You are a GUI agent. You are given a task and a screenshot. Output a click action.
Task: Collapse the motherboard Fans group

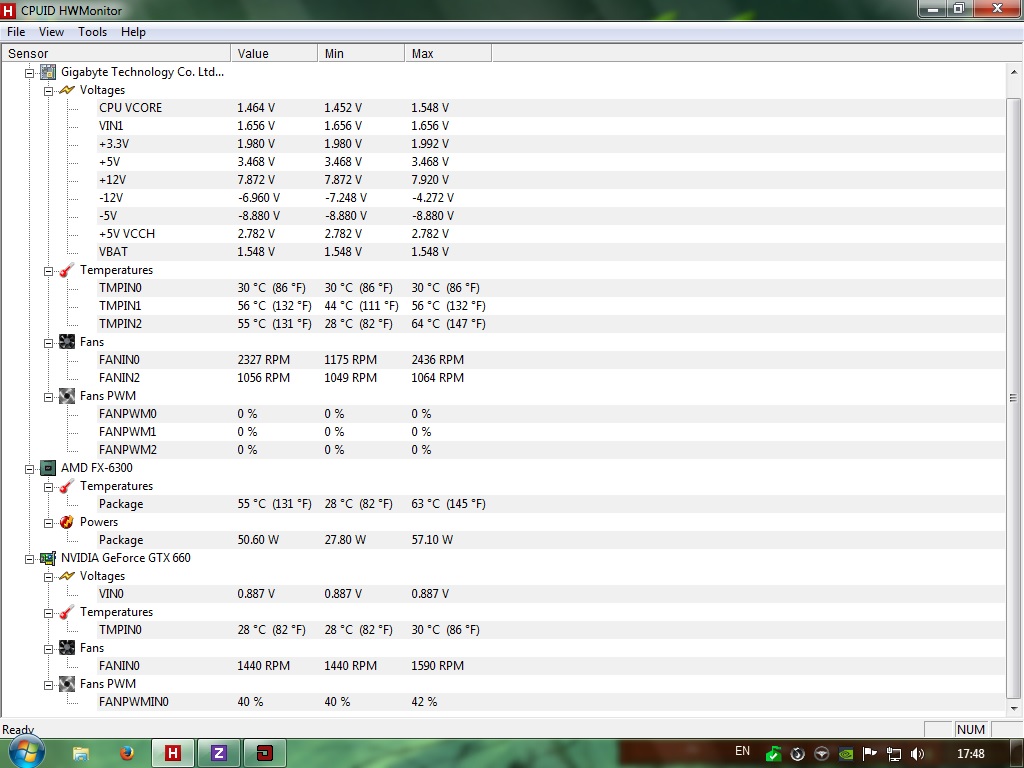coord(48,342)
